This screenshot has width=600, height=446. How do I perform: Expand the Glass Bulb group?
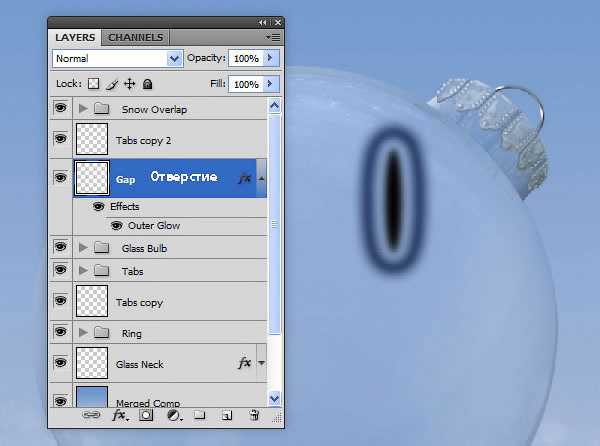click(83, 247)
